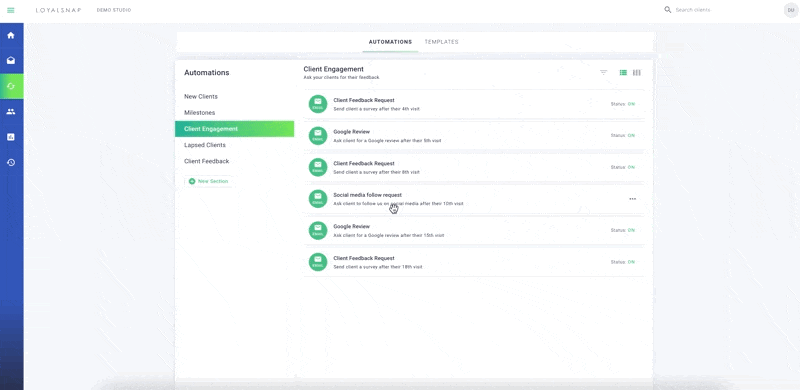The image size is (800, 390).
Task: Open 'Send client a survey after their 8th visit'
Action: (376, 173)
